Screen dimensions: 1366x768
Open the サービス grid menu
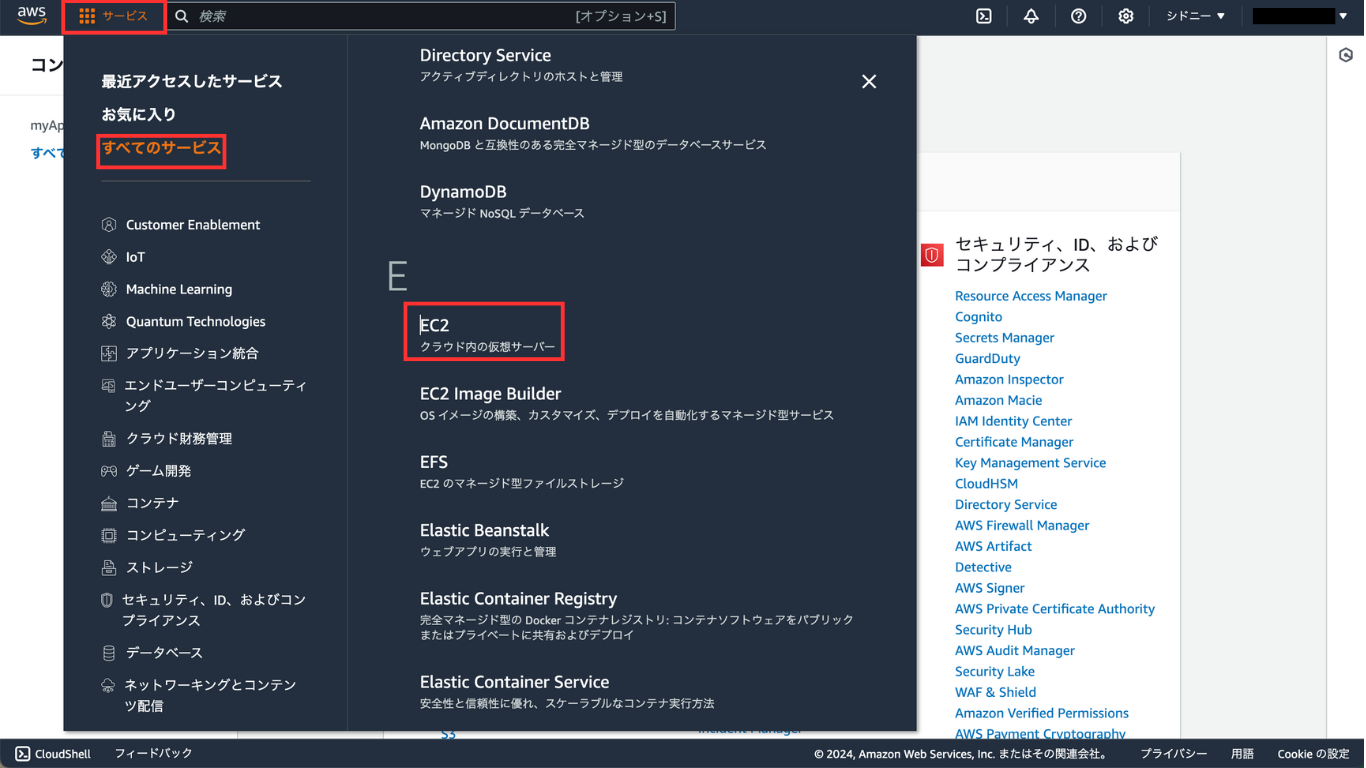tap(114, 16)
